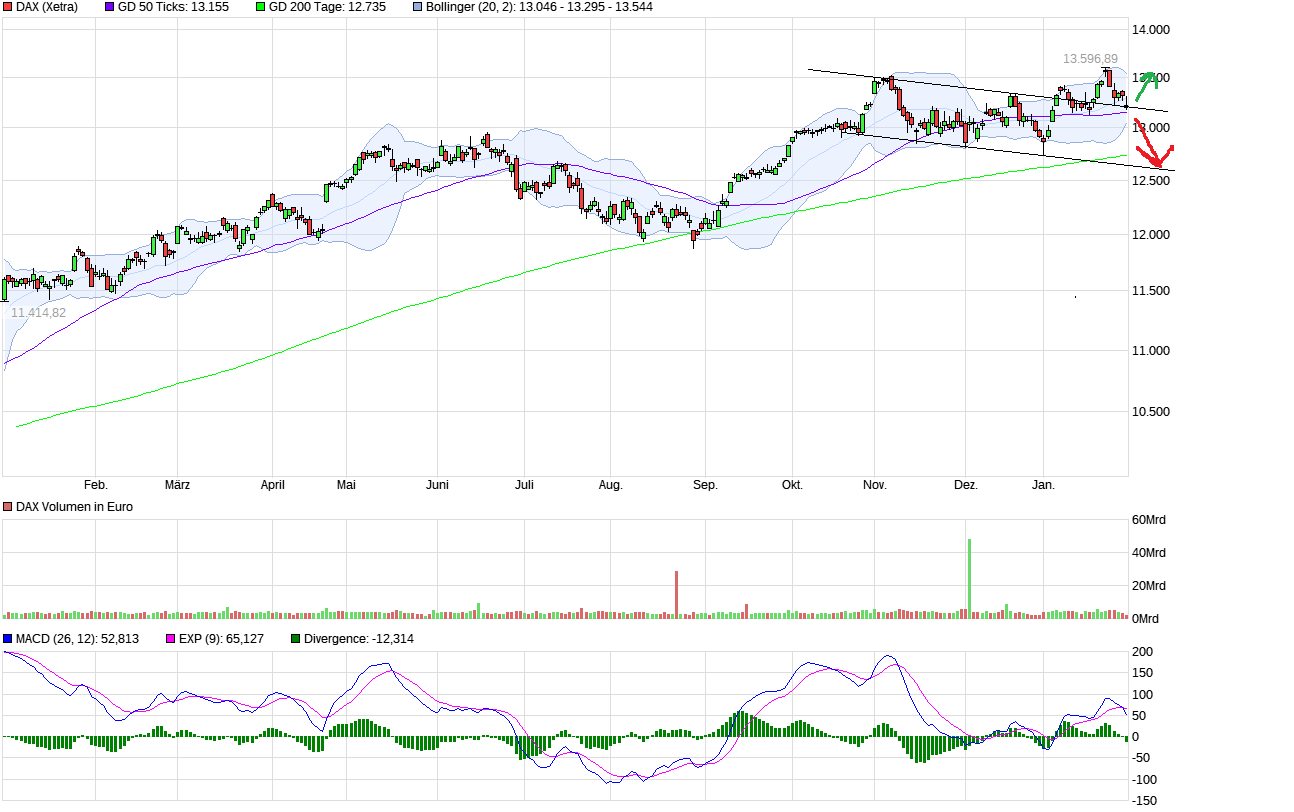1294x812 pixels.
Task: Click the 'April' month axis label
Action: pyautogui.click(x=272, y=485)
